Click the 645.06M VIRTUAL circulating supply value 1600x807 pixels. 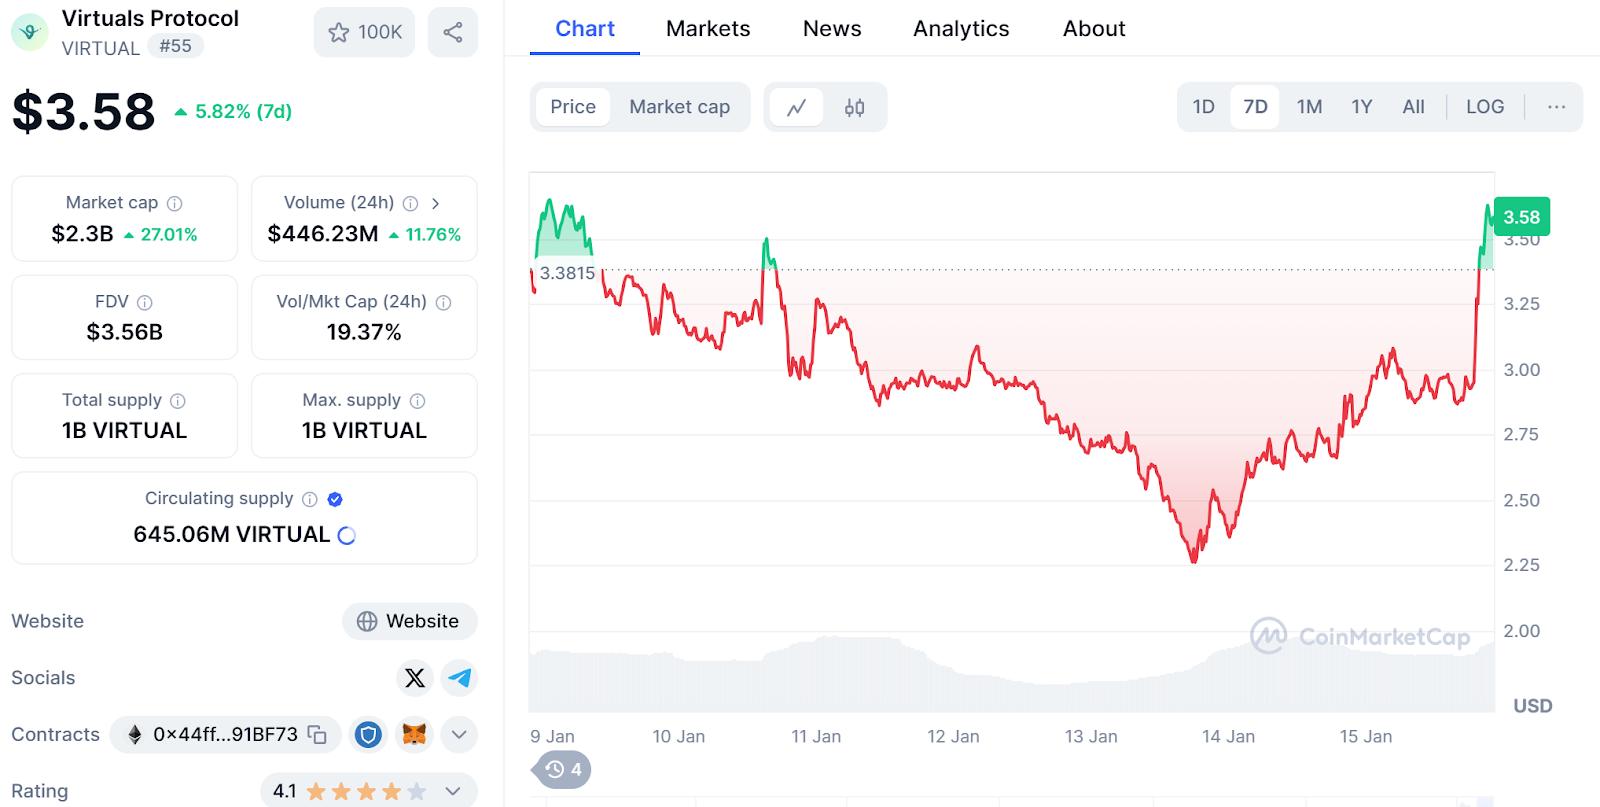point(232,535)
